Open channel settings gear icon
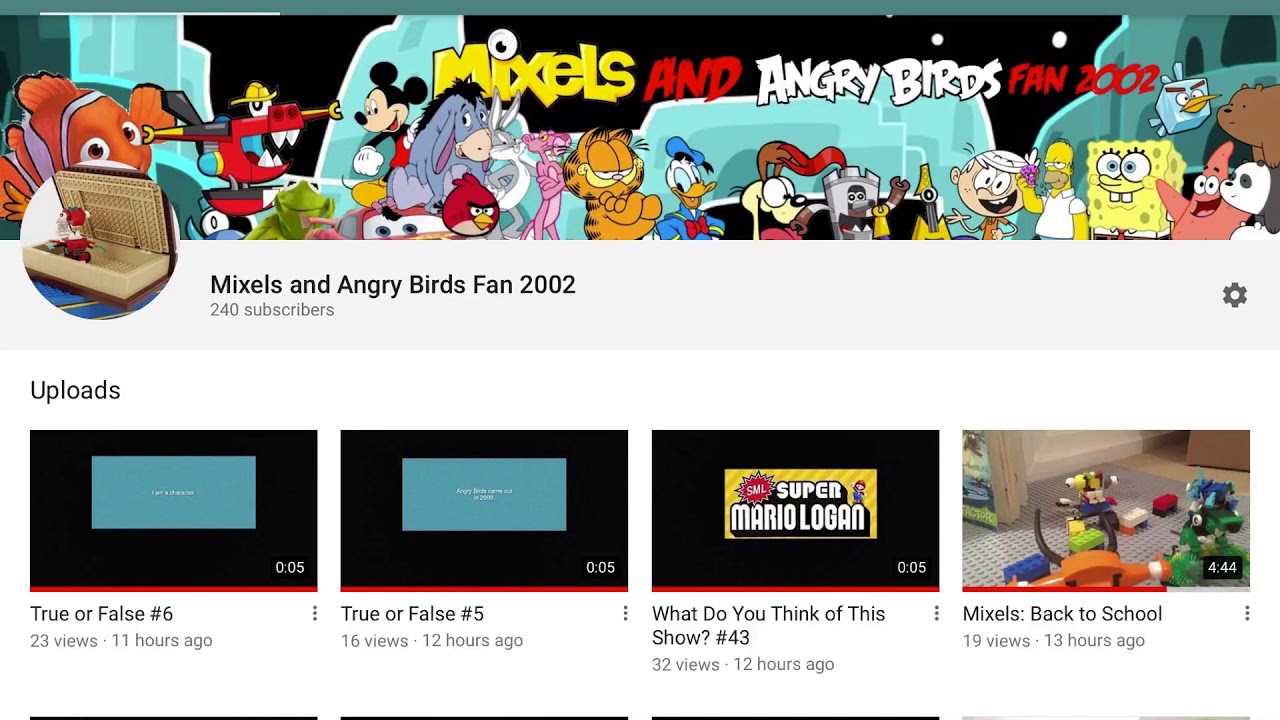Viewport: 1280px width, 720px height. [x=1235, y=295]
